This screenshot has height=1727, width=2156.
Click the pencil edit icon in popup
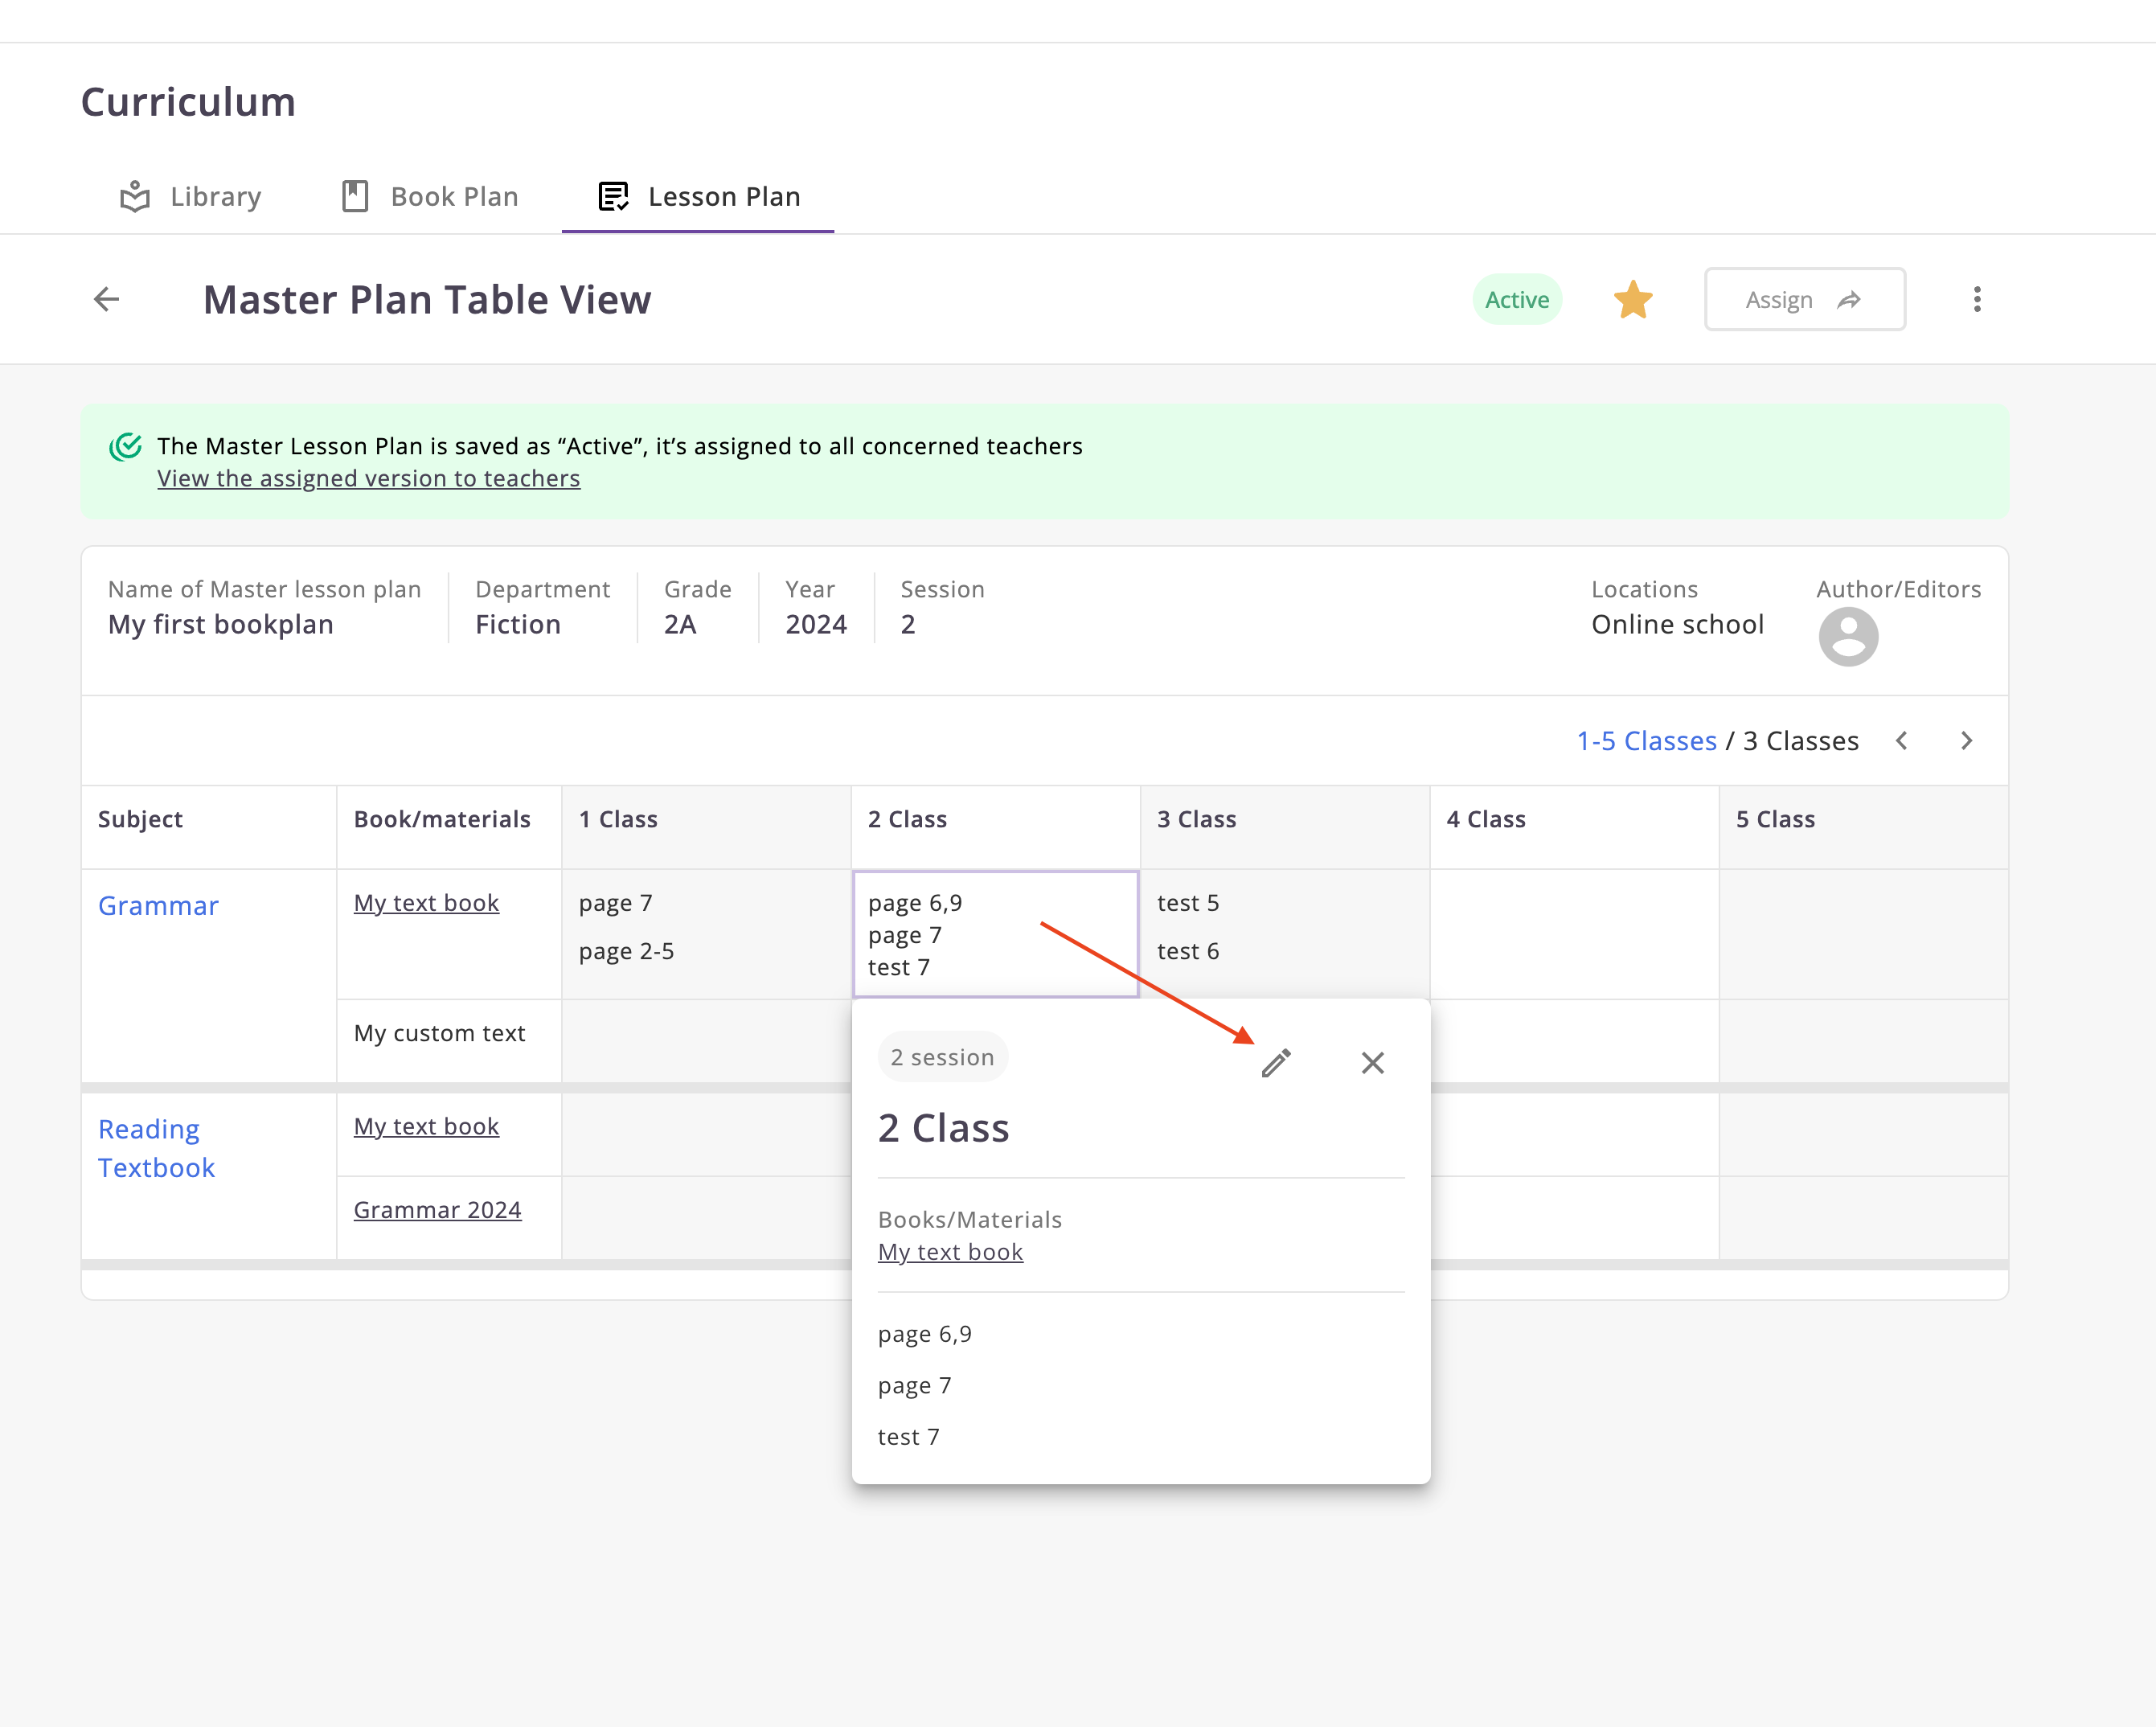tap(1276, 1063)
